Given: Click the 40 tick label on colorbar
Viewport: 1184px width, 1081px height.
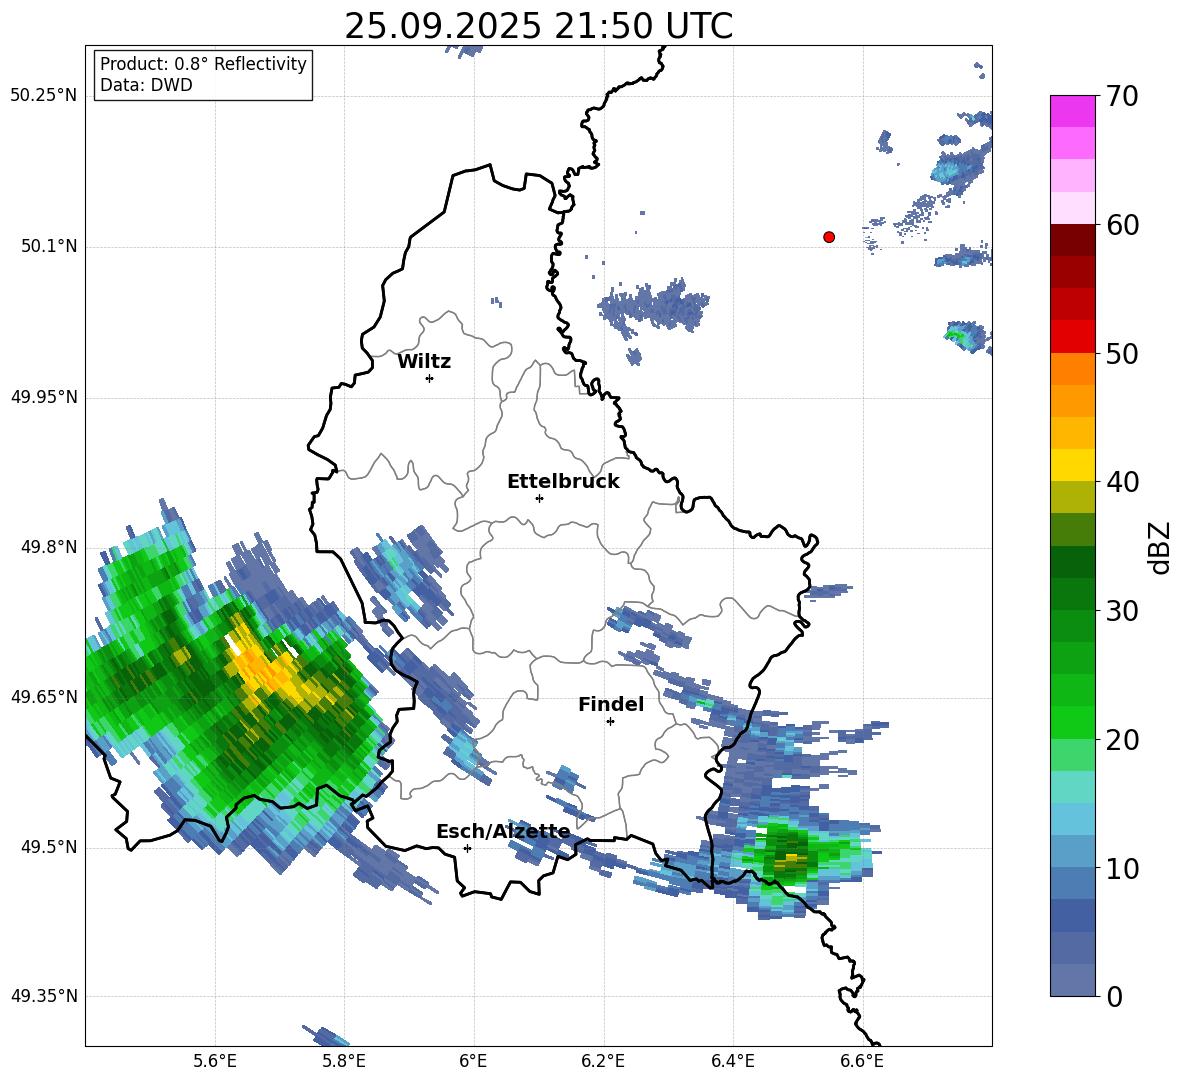Looking at the screenshot, I should pos(1121,482).
